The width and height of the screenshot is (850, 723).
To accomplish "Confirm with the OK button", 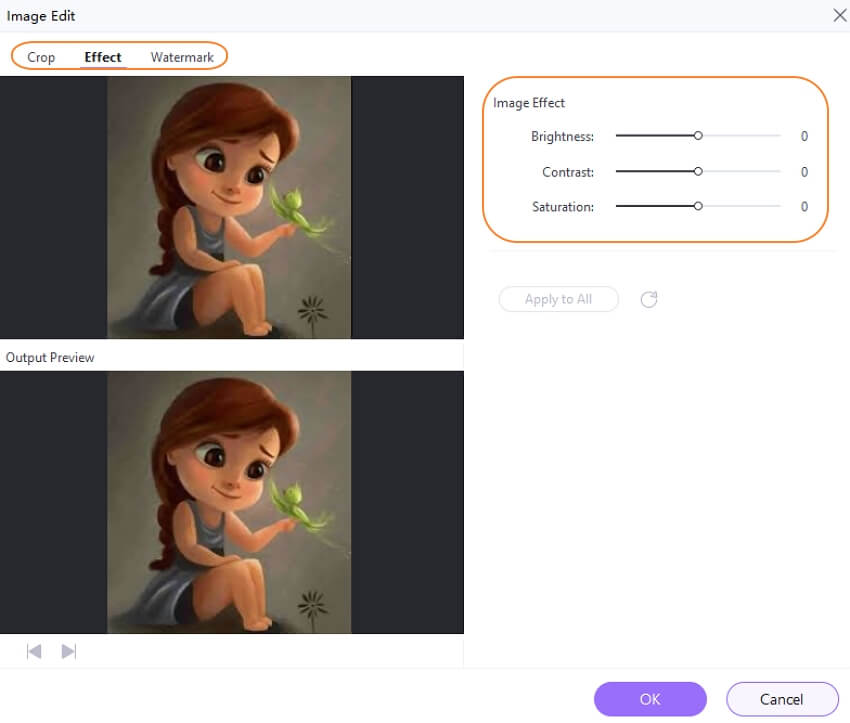I will [x=650, y=699].
